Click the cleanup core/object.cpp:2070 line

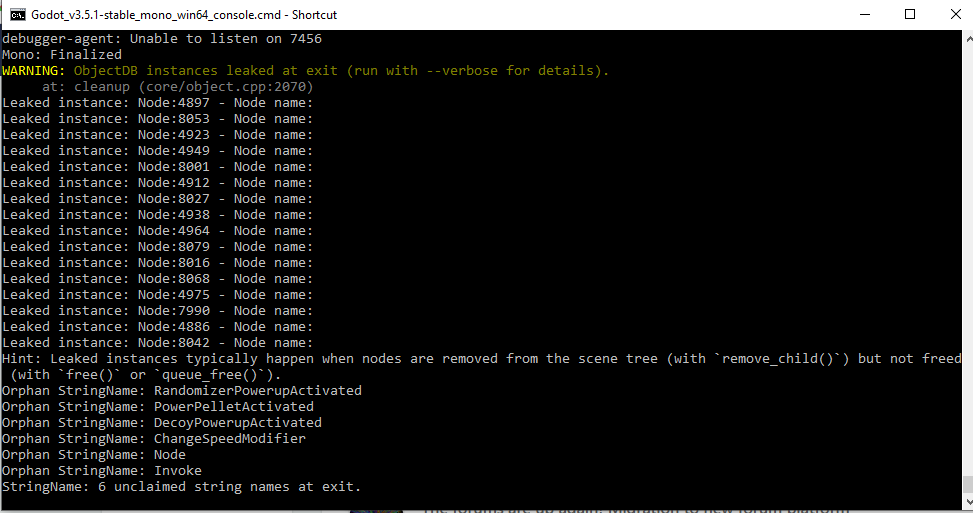pyautogui.click(x=177, y=87)
